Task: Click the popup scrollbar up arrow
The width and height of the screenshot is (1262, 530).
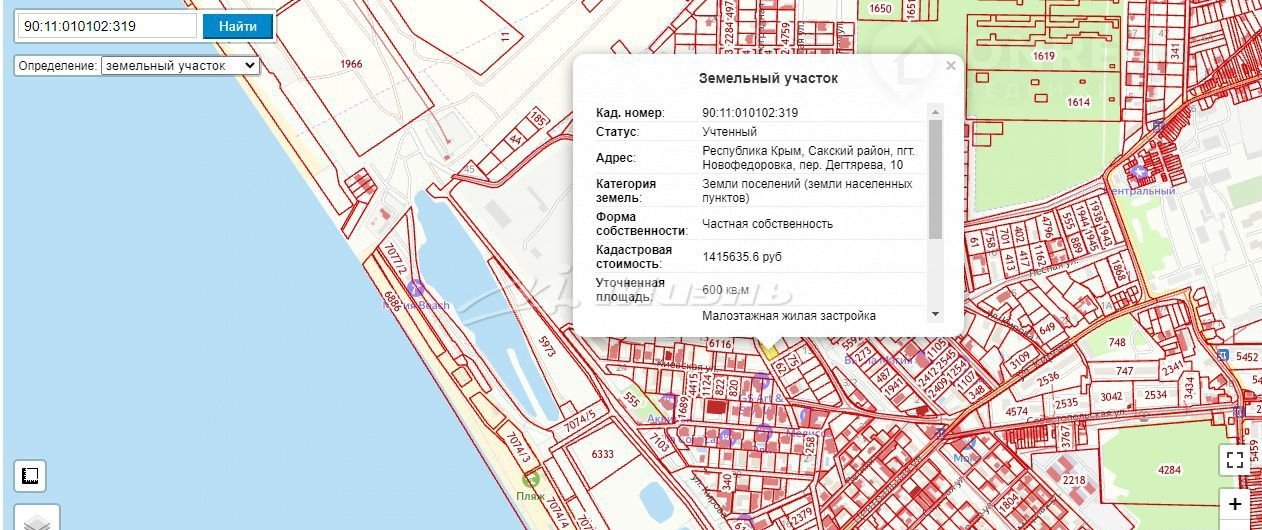Action: tap(935, 111)
